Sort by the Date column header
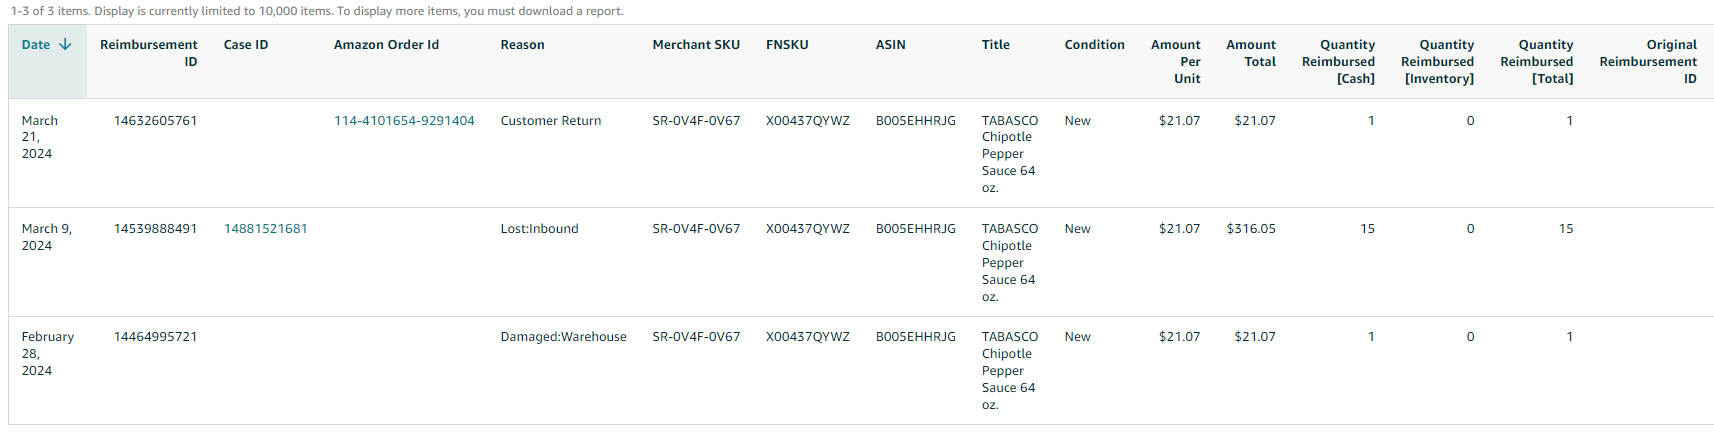Viewport: 1714px width, 433px height. (36, 45)
